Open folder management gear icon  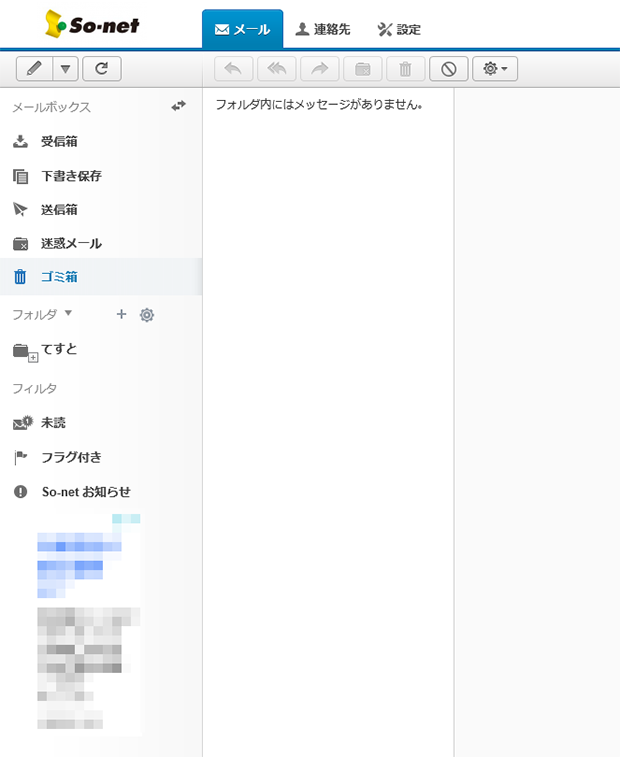147,315
